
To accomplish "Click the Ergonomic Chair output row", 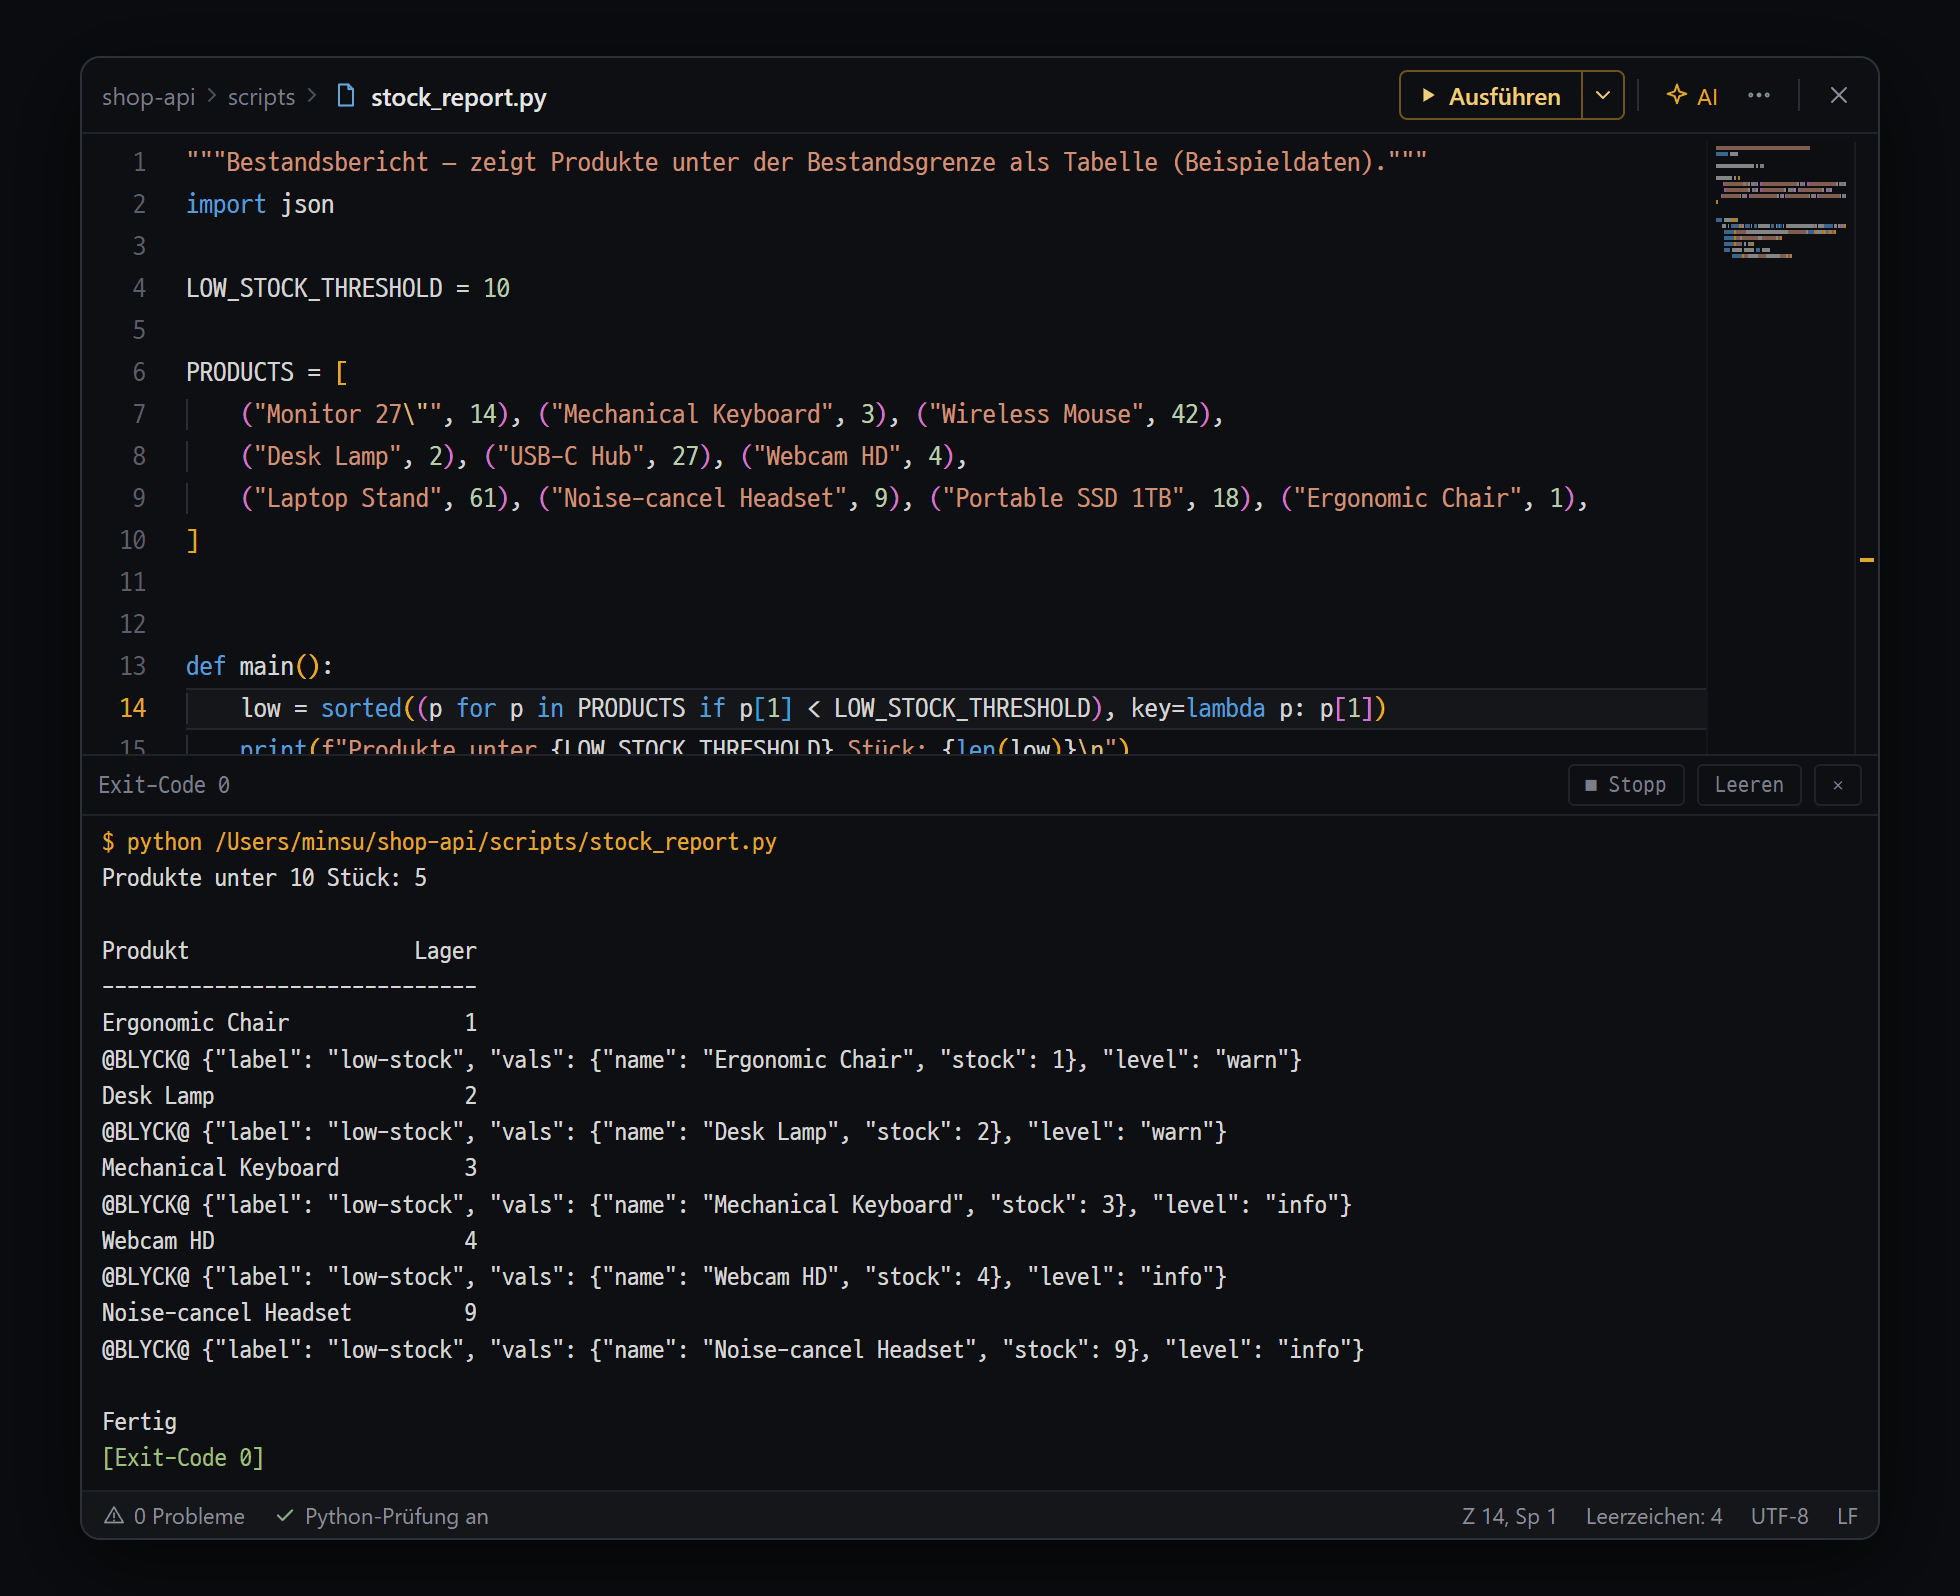I will pyautogui.click(x=289, y=1023).
